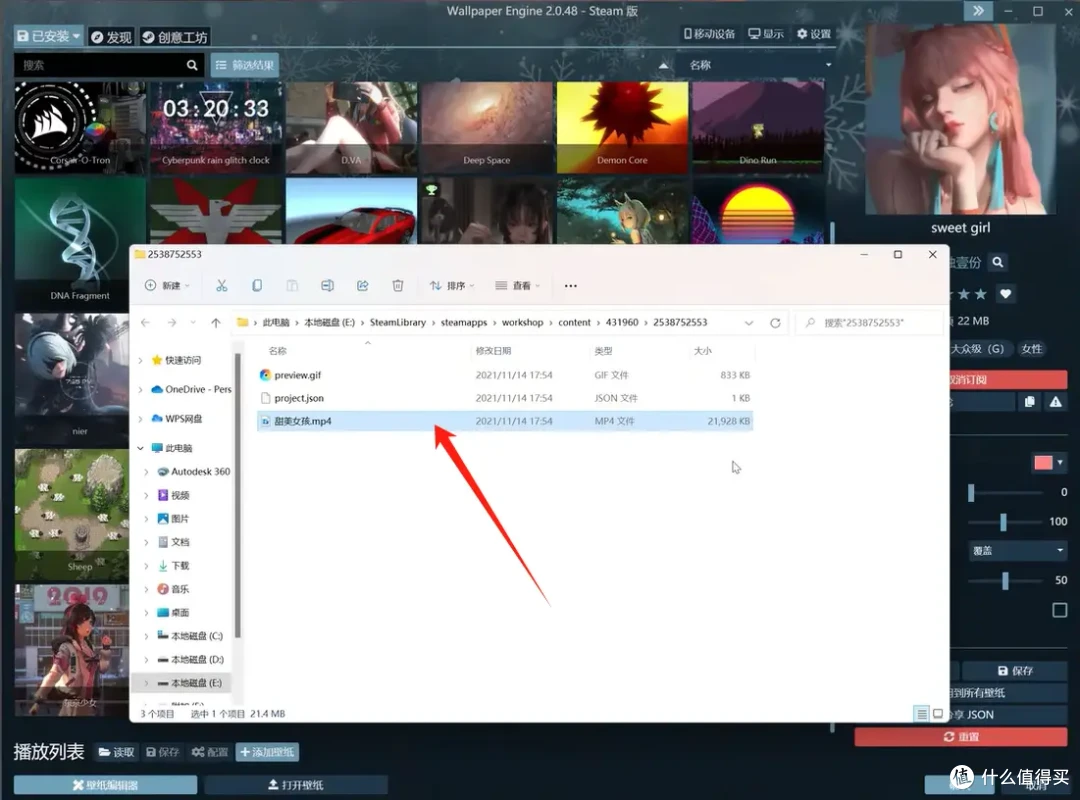Switch Explorer to large thumbnails view icon
This screenshot has height=800, width=1080.
coord(937,714)
